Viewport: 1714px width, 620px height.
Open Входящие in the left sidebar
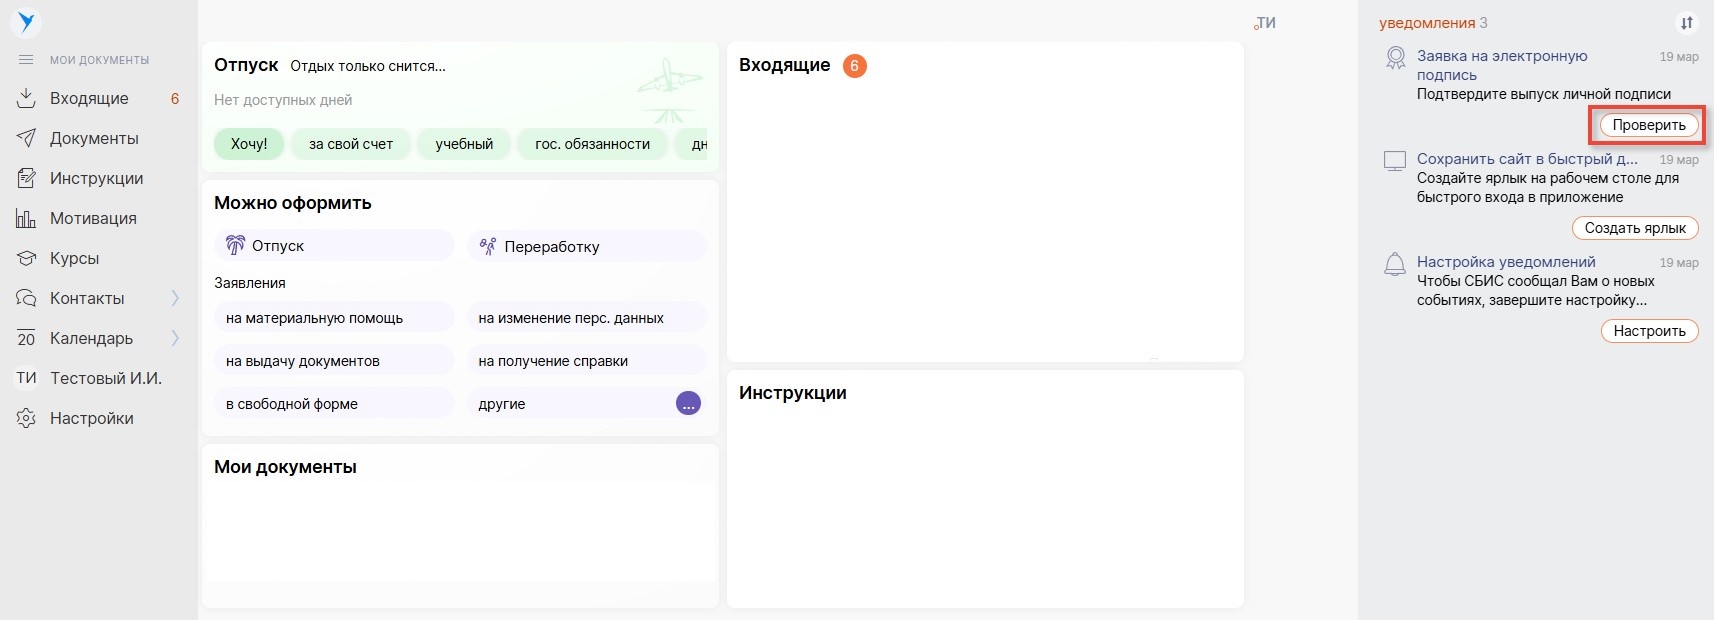89,98
